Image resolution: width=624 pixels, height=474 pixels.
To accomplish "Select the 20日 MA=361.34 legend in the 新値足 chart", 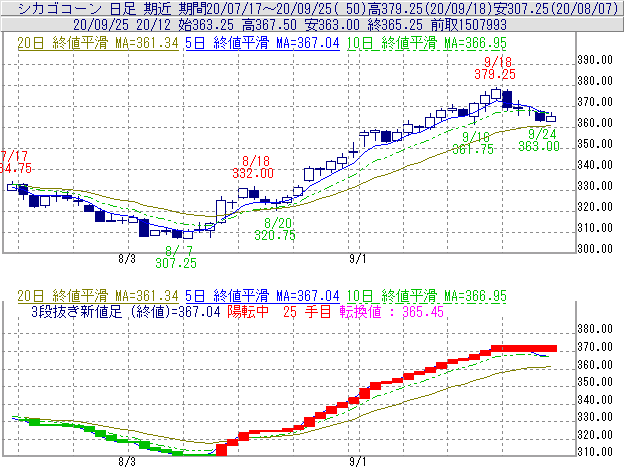I will click(98, 296).
